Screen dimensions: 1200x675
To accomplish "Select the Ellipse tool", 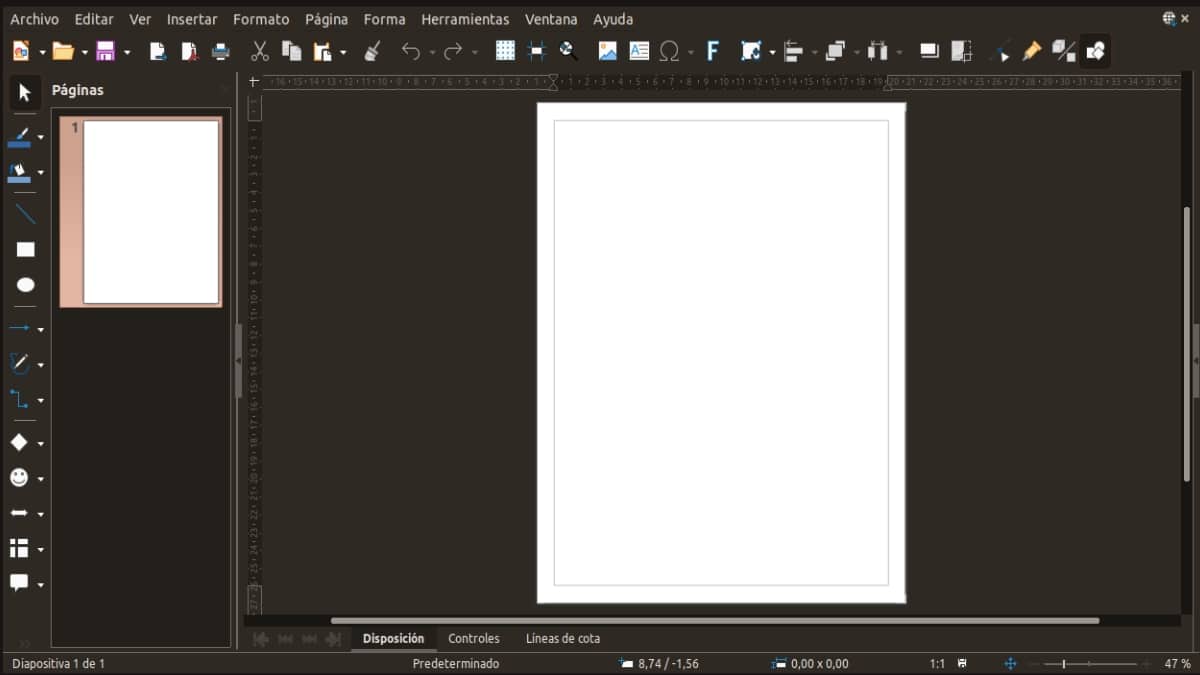I will pos(25,285).
